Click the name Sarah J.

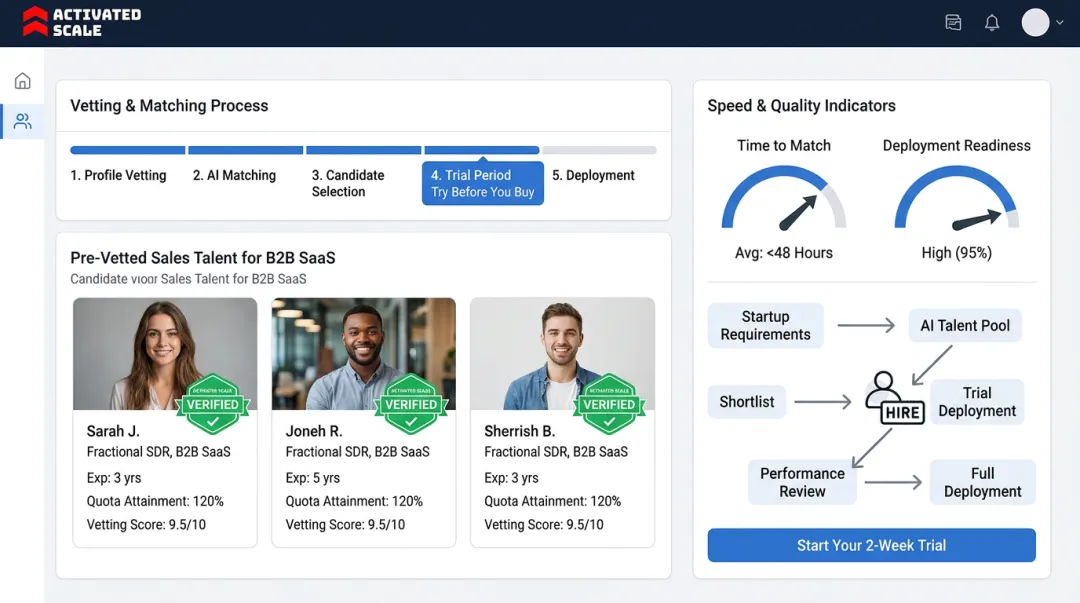pyautogui.click(x=113, y=431)
